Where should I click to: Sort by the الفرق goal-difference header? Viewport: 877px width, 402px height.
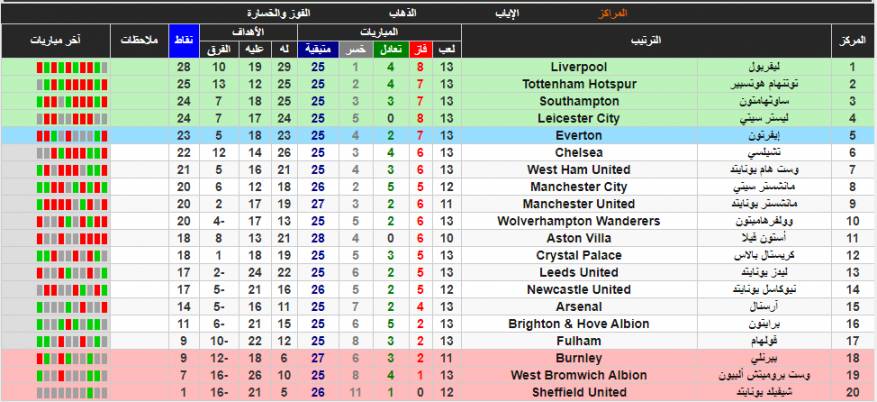(218, 49)
